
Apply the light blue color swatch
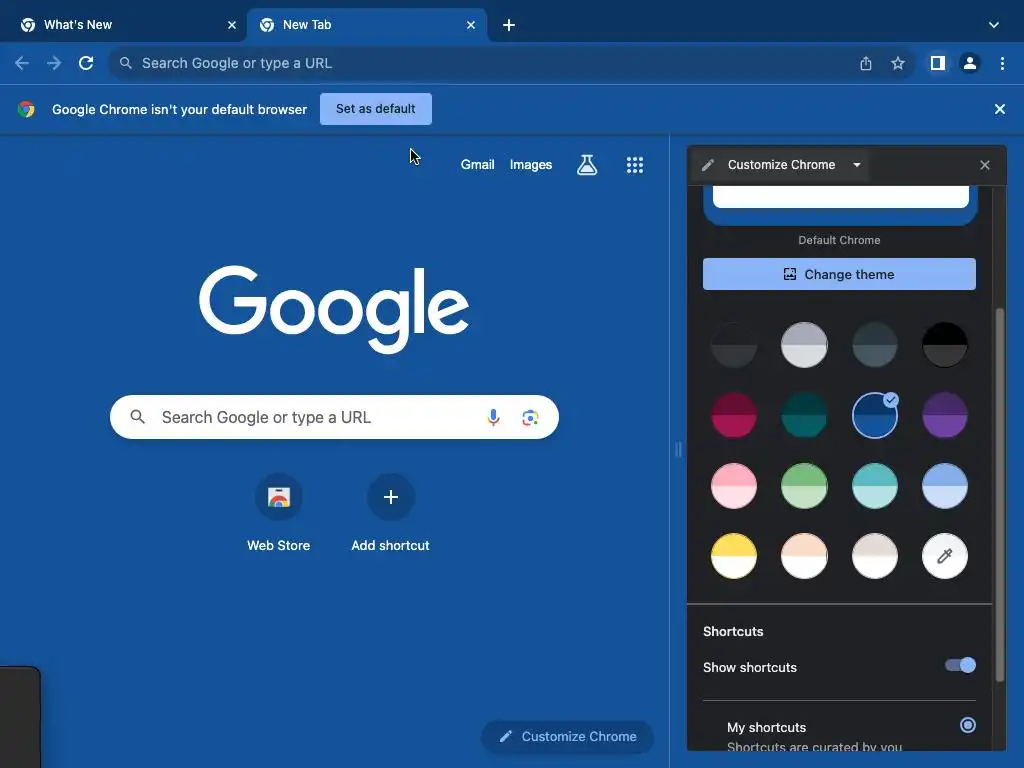[x=944, y=486]
